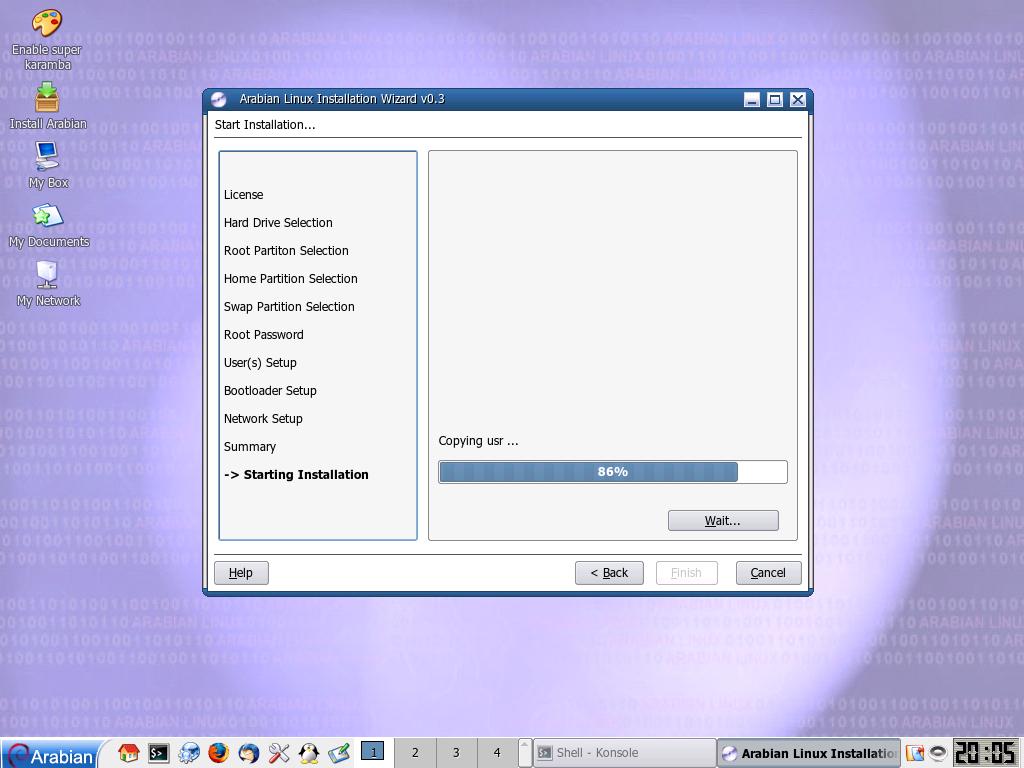Switch to virtual desktop 2
The height and width of the screenshot is (768, 1024).
(x=415, y=752)
